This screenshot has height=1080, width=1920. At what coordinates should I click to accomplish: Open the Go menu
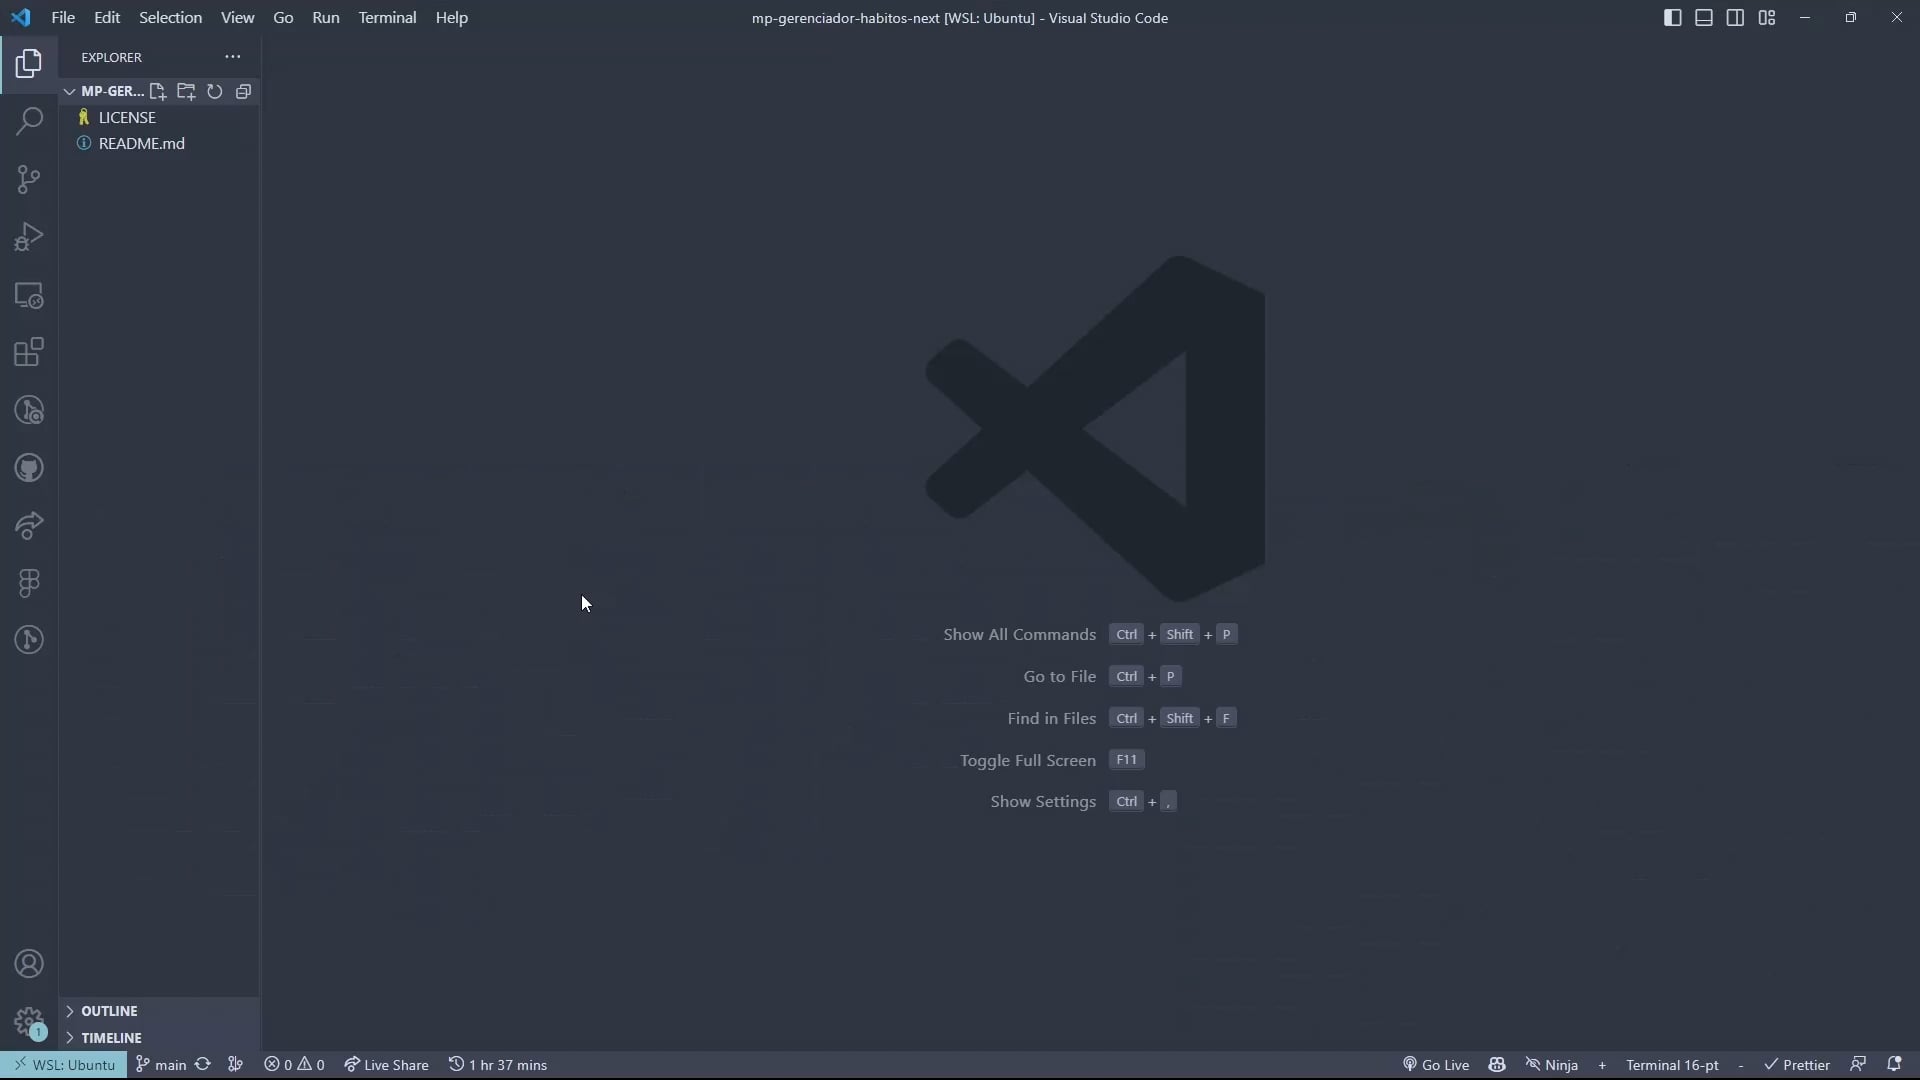(x=283, y=18)
